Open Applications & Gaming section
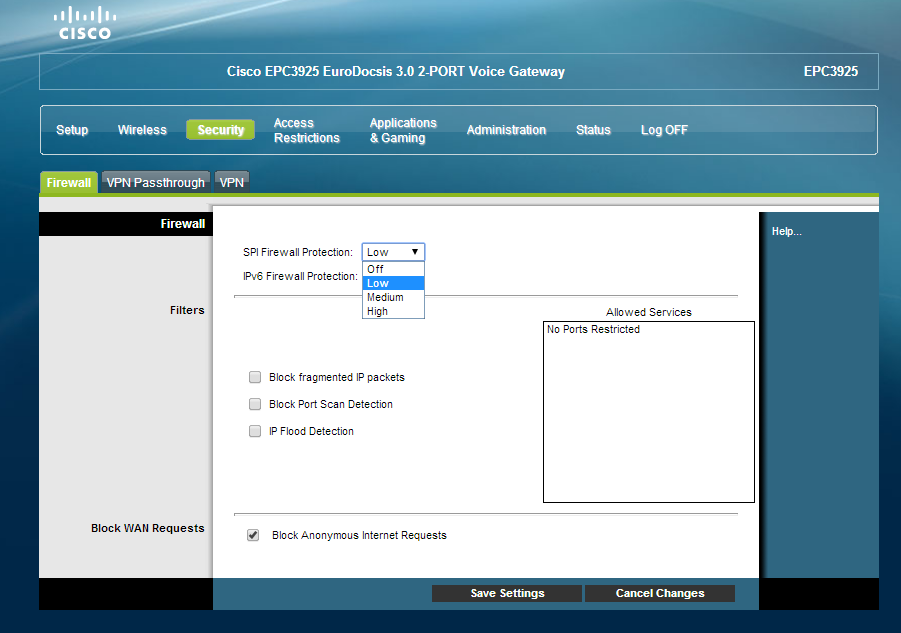 403,130
